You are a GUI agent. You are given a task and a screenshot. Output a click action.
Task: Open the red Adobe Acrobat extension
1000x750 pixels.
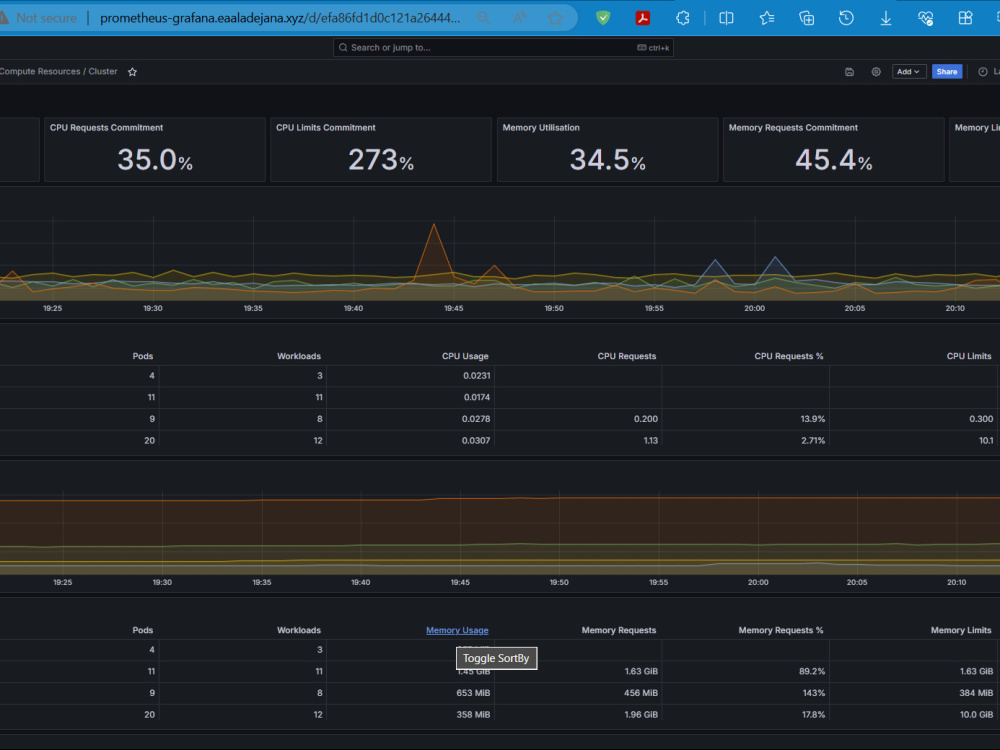(643, 18)
